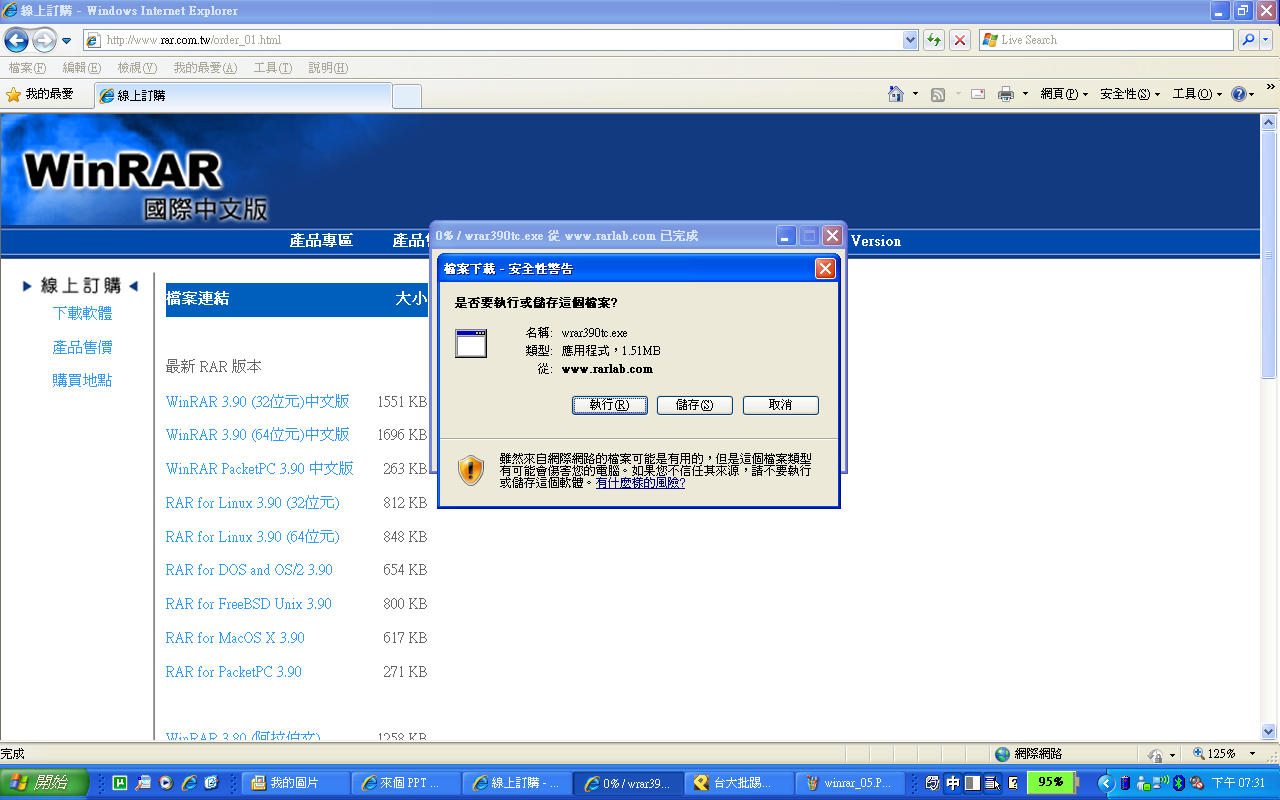Show hidden tray icons with the arrow

(1105, 783)
